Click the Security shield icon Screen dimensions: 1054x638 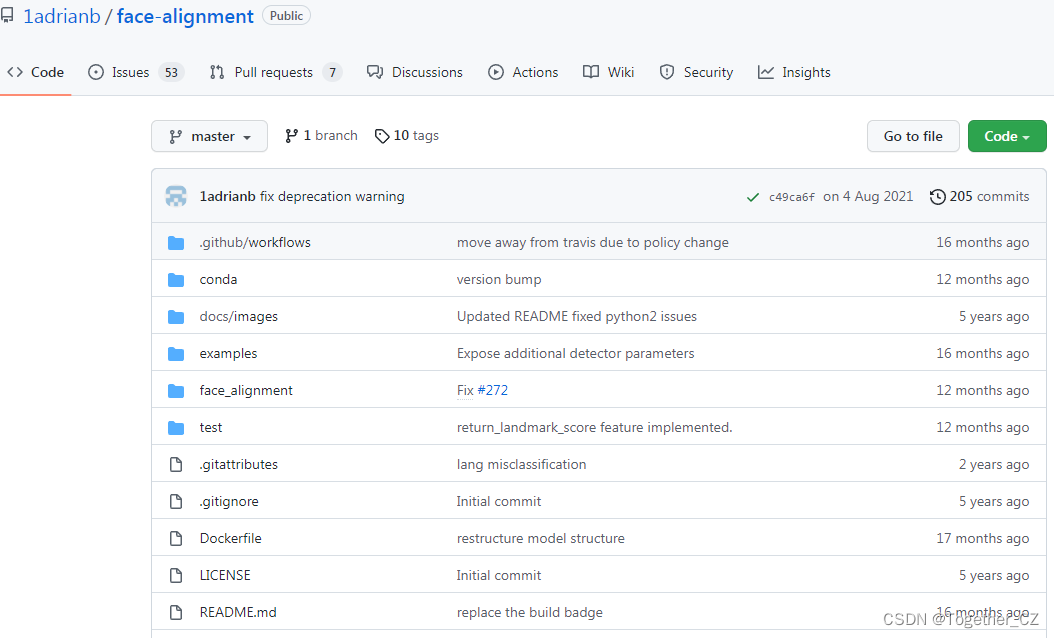click(667, 71)
